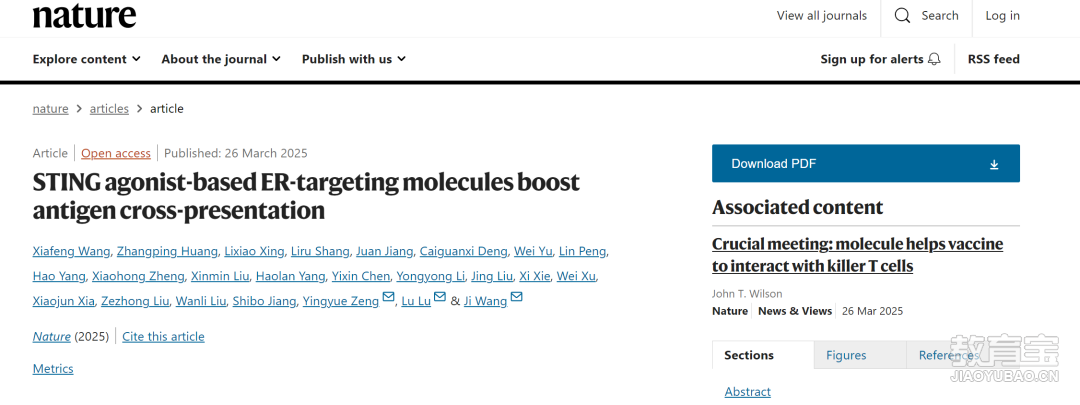Click the search magnifier icon
The width and height of the screenshot is (1080, 405).
point(902,16)
